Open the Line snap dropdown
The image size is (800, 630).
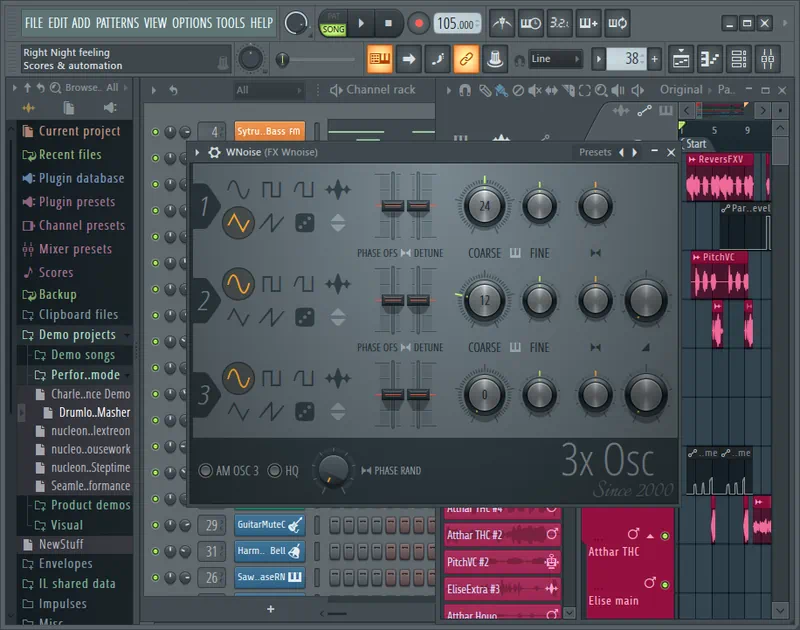(555, 59)
